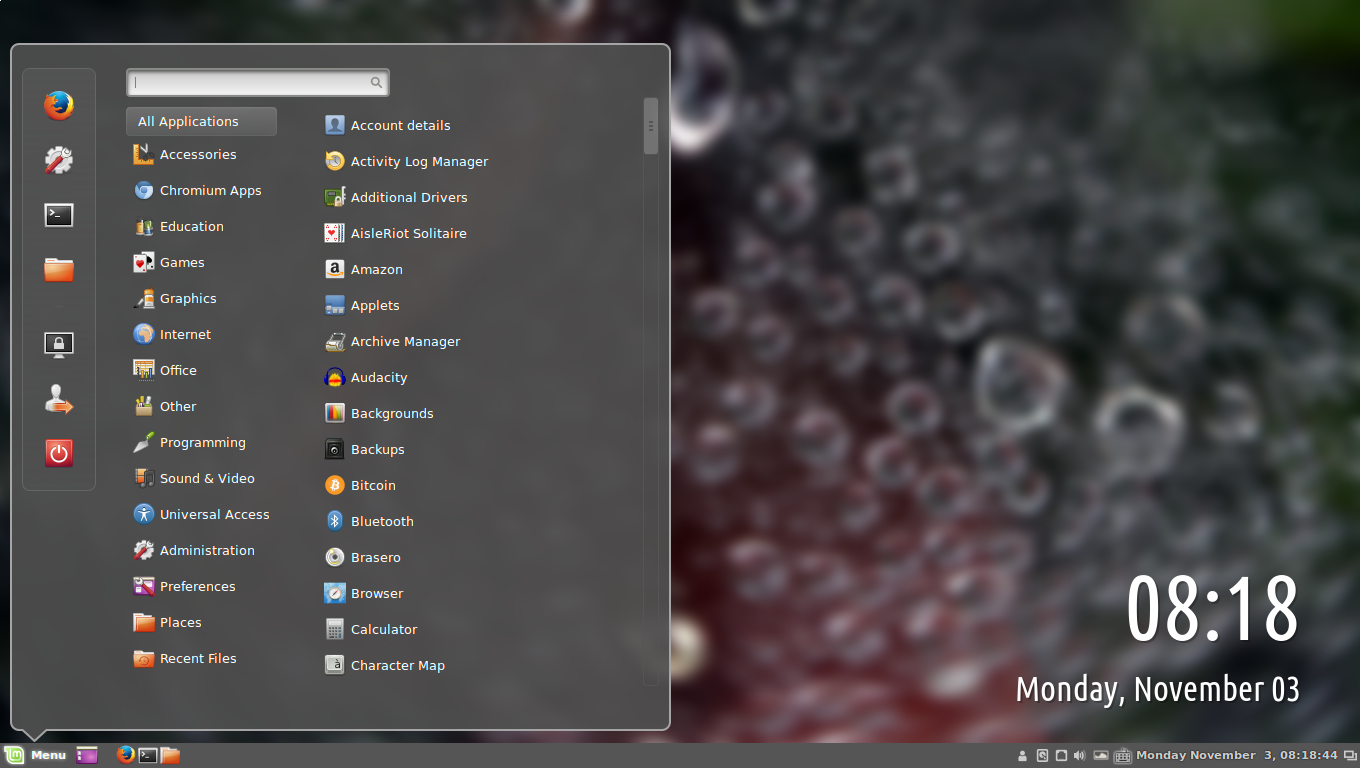
Task: Click the keyboard icon in system tray
Action: pyautogui.click(x=1122, y=756)
